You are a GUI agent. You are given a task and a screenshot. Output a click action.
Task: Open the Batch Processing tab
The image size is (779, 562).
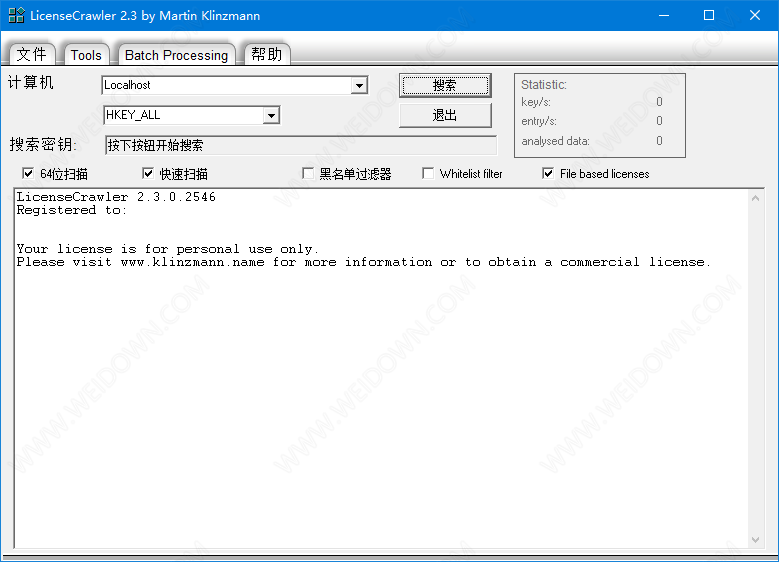coord(176,55)
